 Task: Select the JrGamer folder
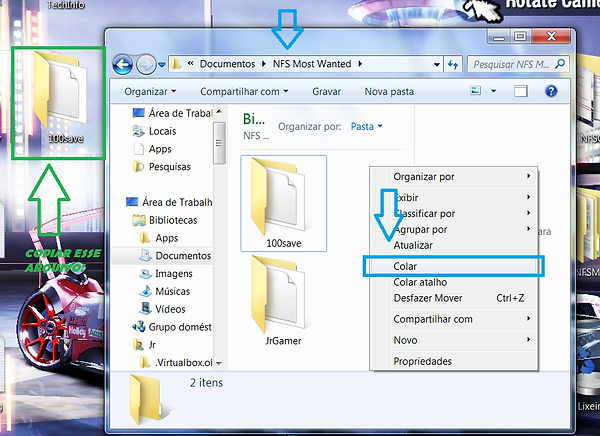tap(283, 300)
